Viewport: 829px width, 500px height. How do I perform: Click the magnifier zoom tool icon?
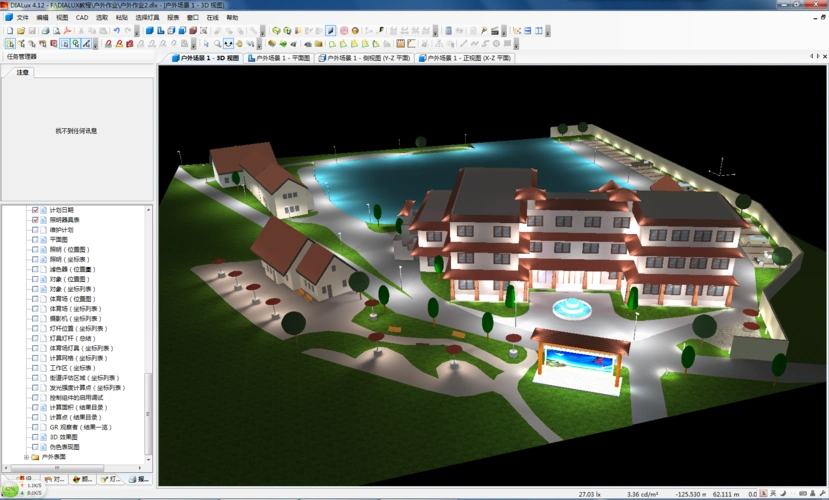click(x=217, y=44)
